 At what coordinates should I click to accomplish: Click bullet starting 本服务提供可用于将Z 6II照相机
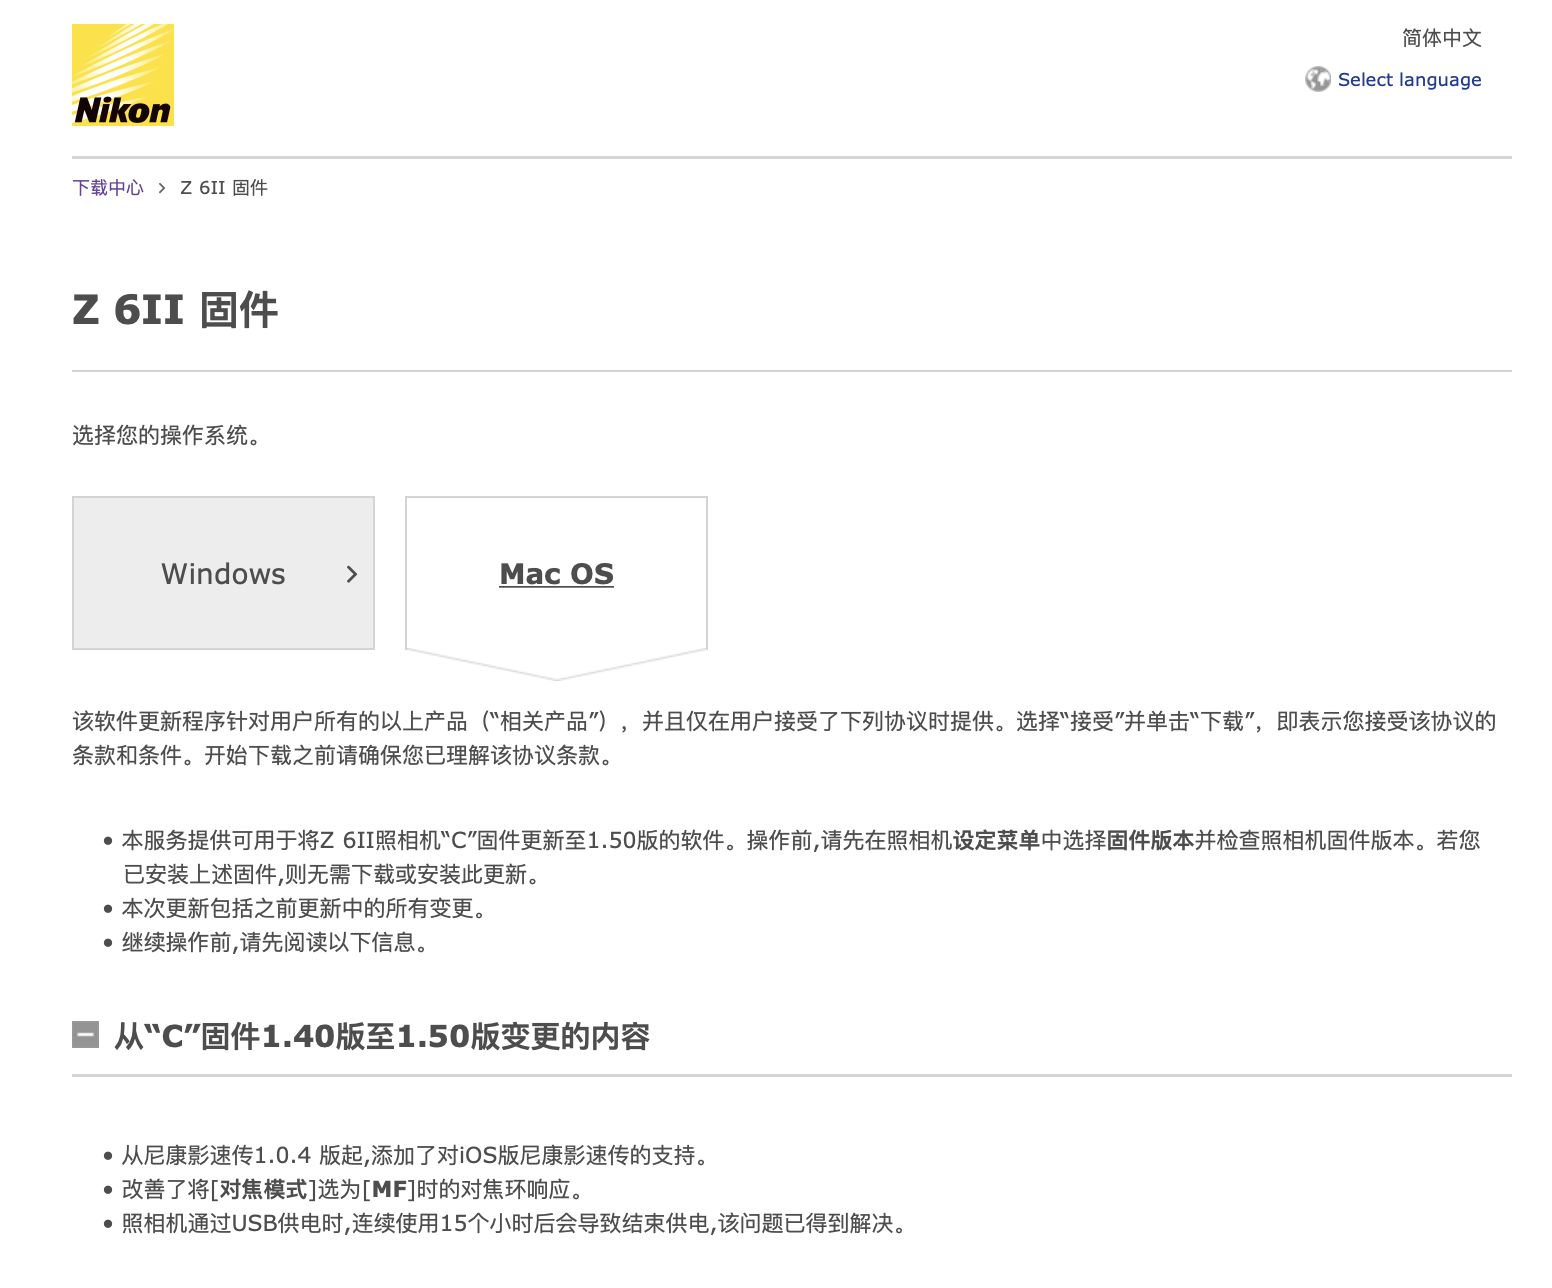pos(801,857)
